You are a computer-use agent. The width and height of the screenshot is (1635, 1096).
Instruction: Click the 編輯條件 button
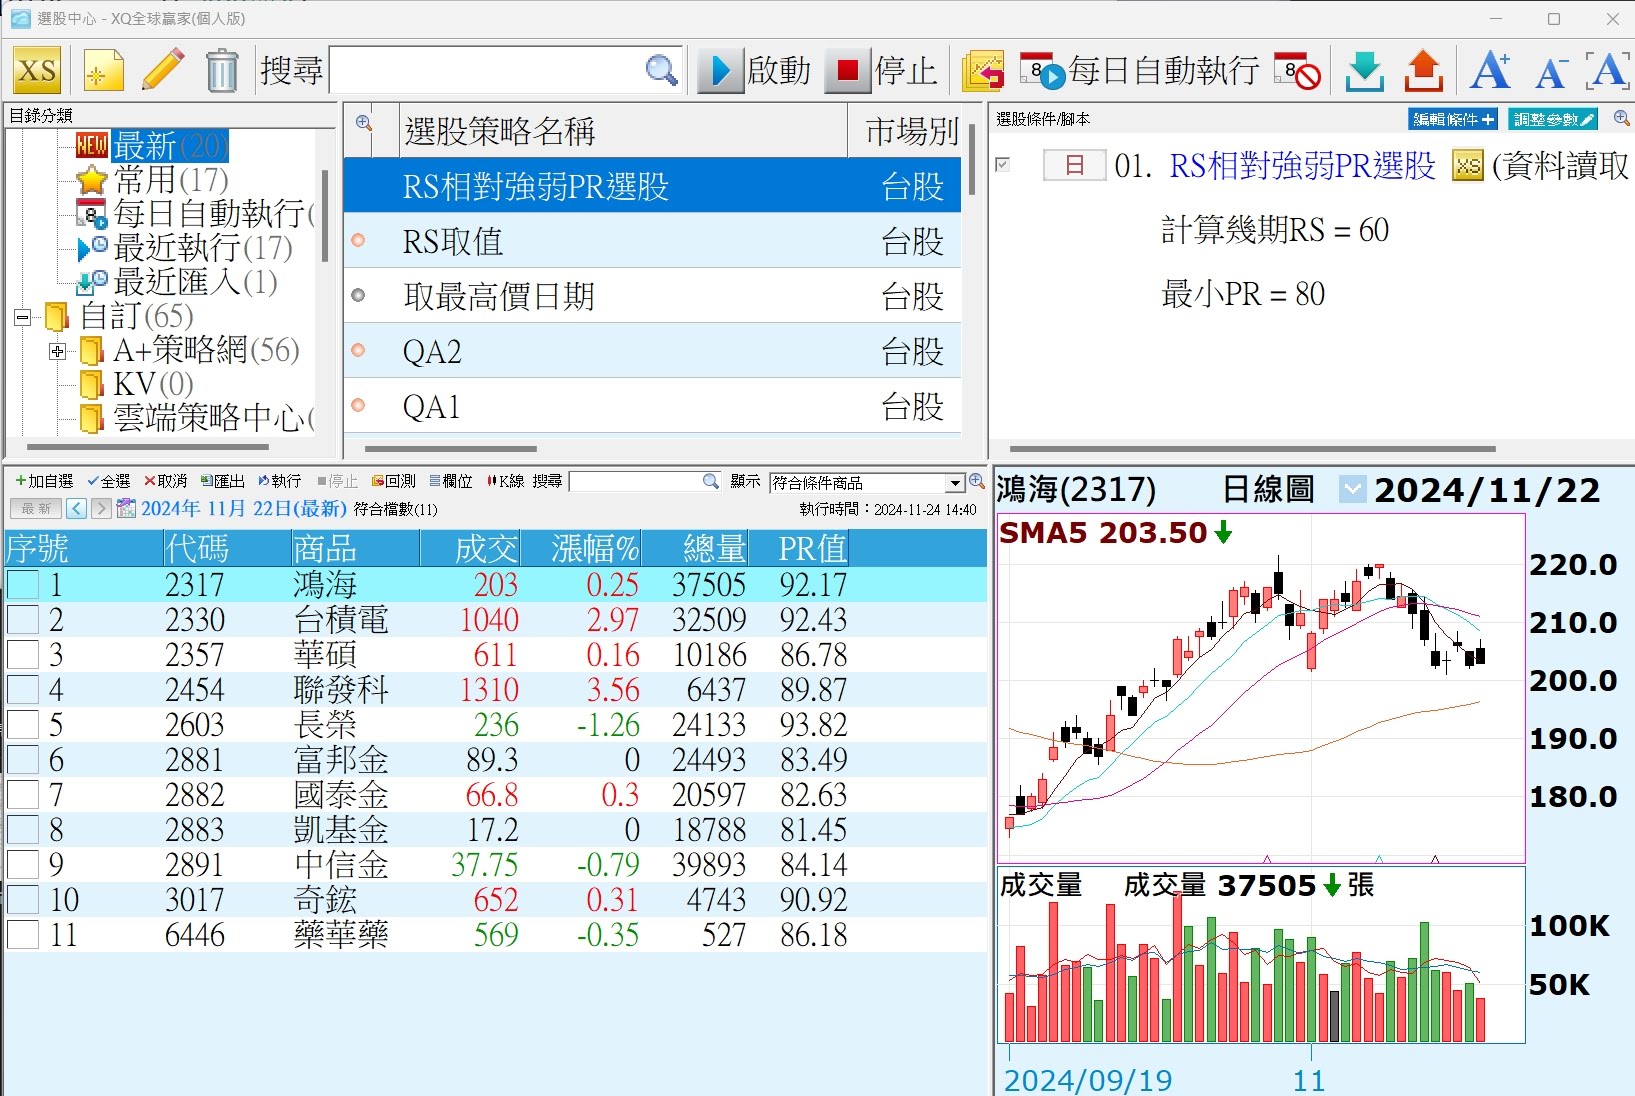tap(1452, 120)
